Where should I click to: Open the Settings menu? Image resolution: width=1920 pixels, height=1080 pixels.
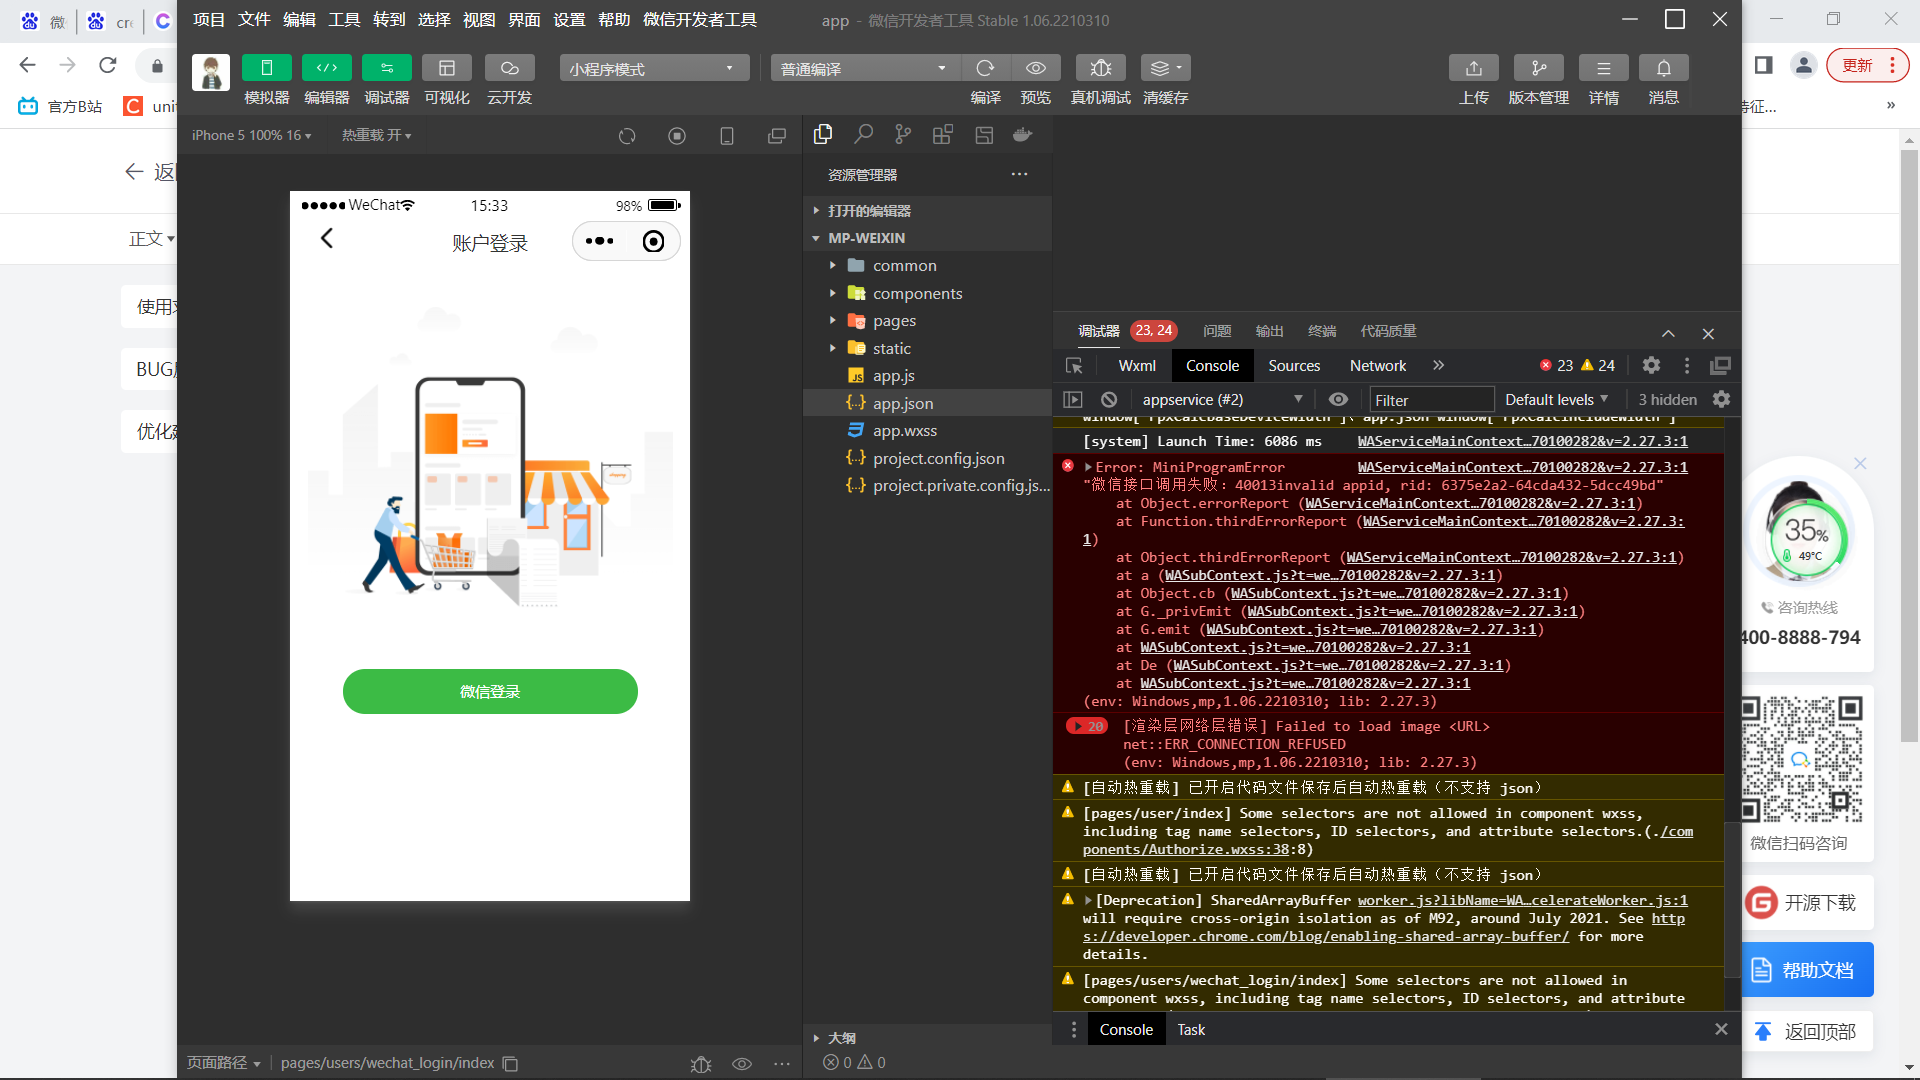click(x=569, y=20)
